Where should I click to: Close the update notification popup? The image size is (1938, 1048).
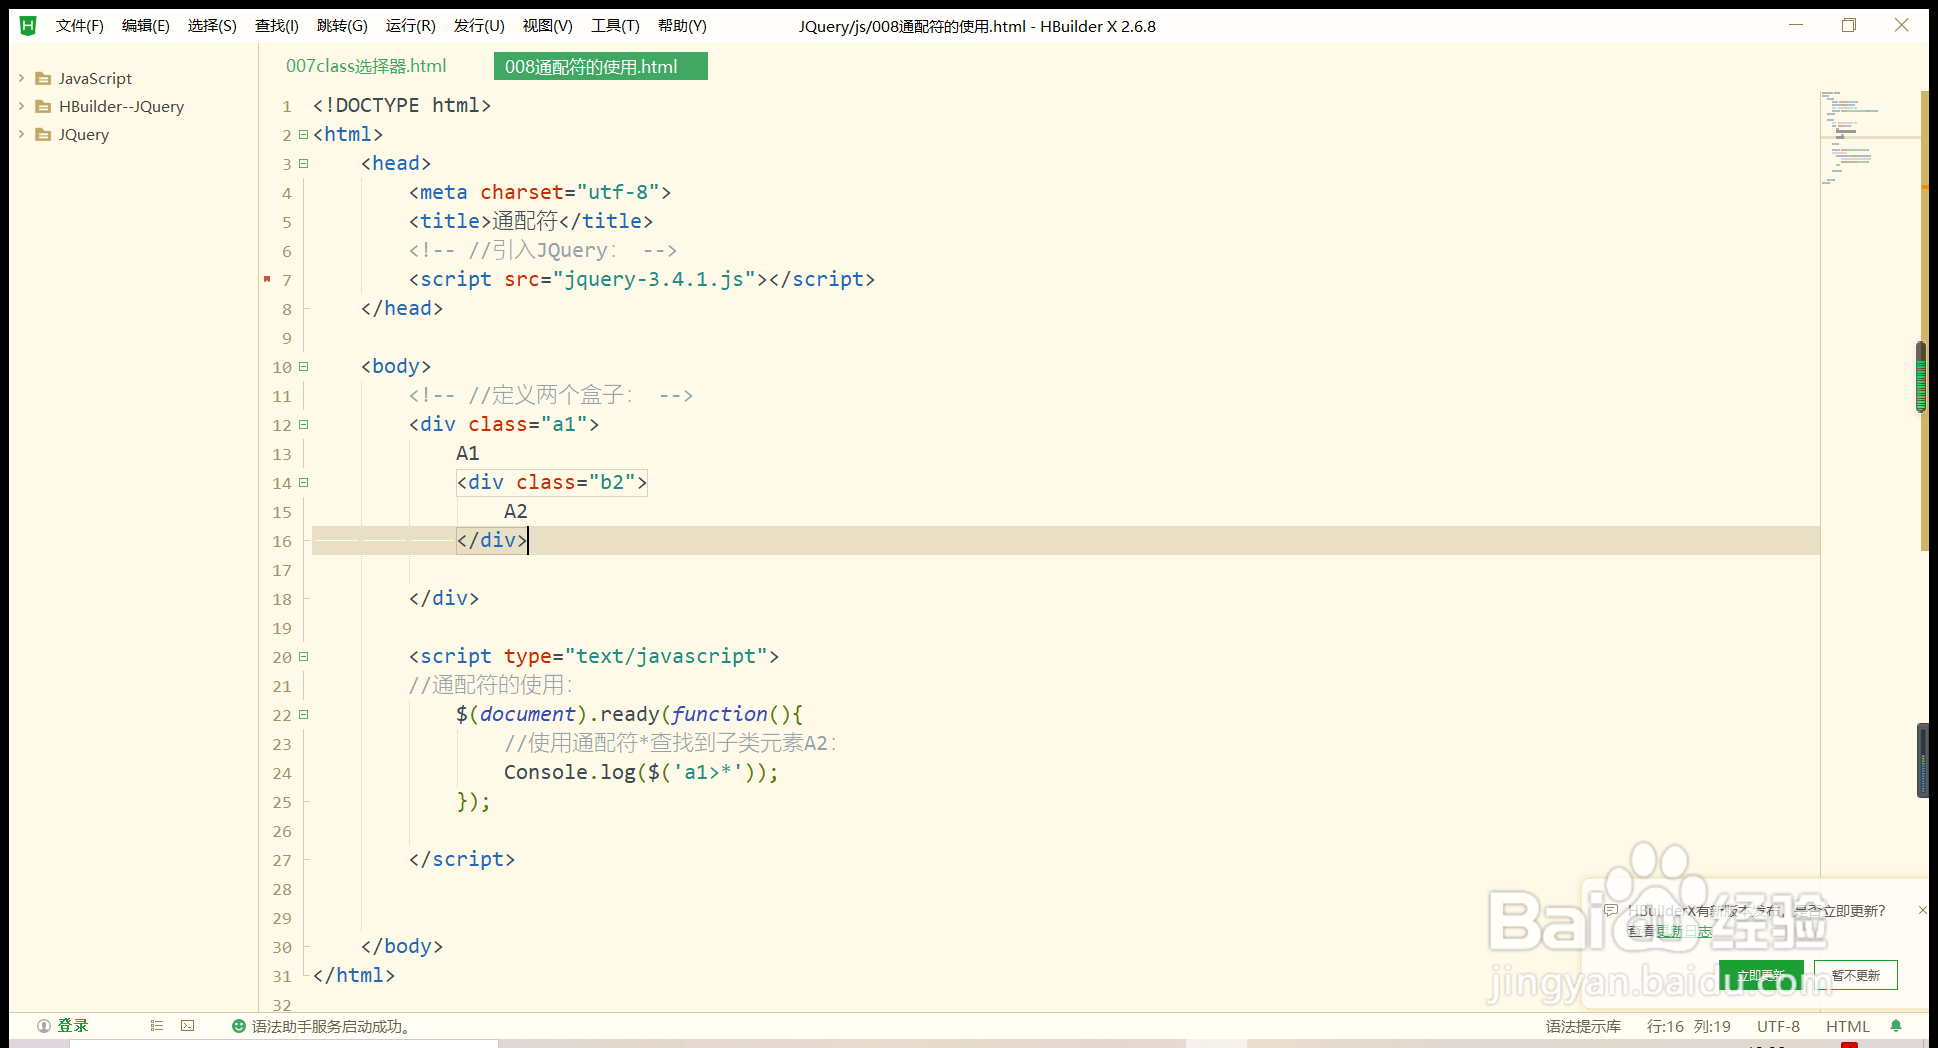point(1922,910)
